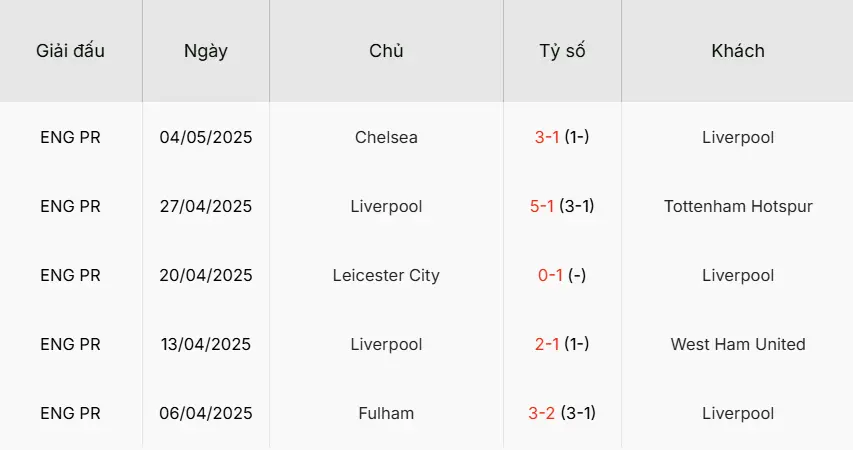Click the Giải đấu column header
Viewport: 853px width, 450px height.
tap(70, 51)
